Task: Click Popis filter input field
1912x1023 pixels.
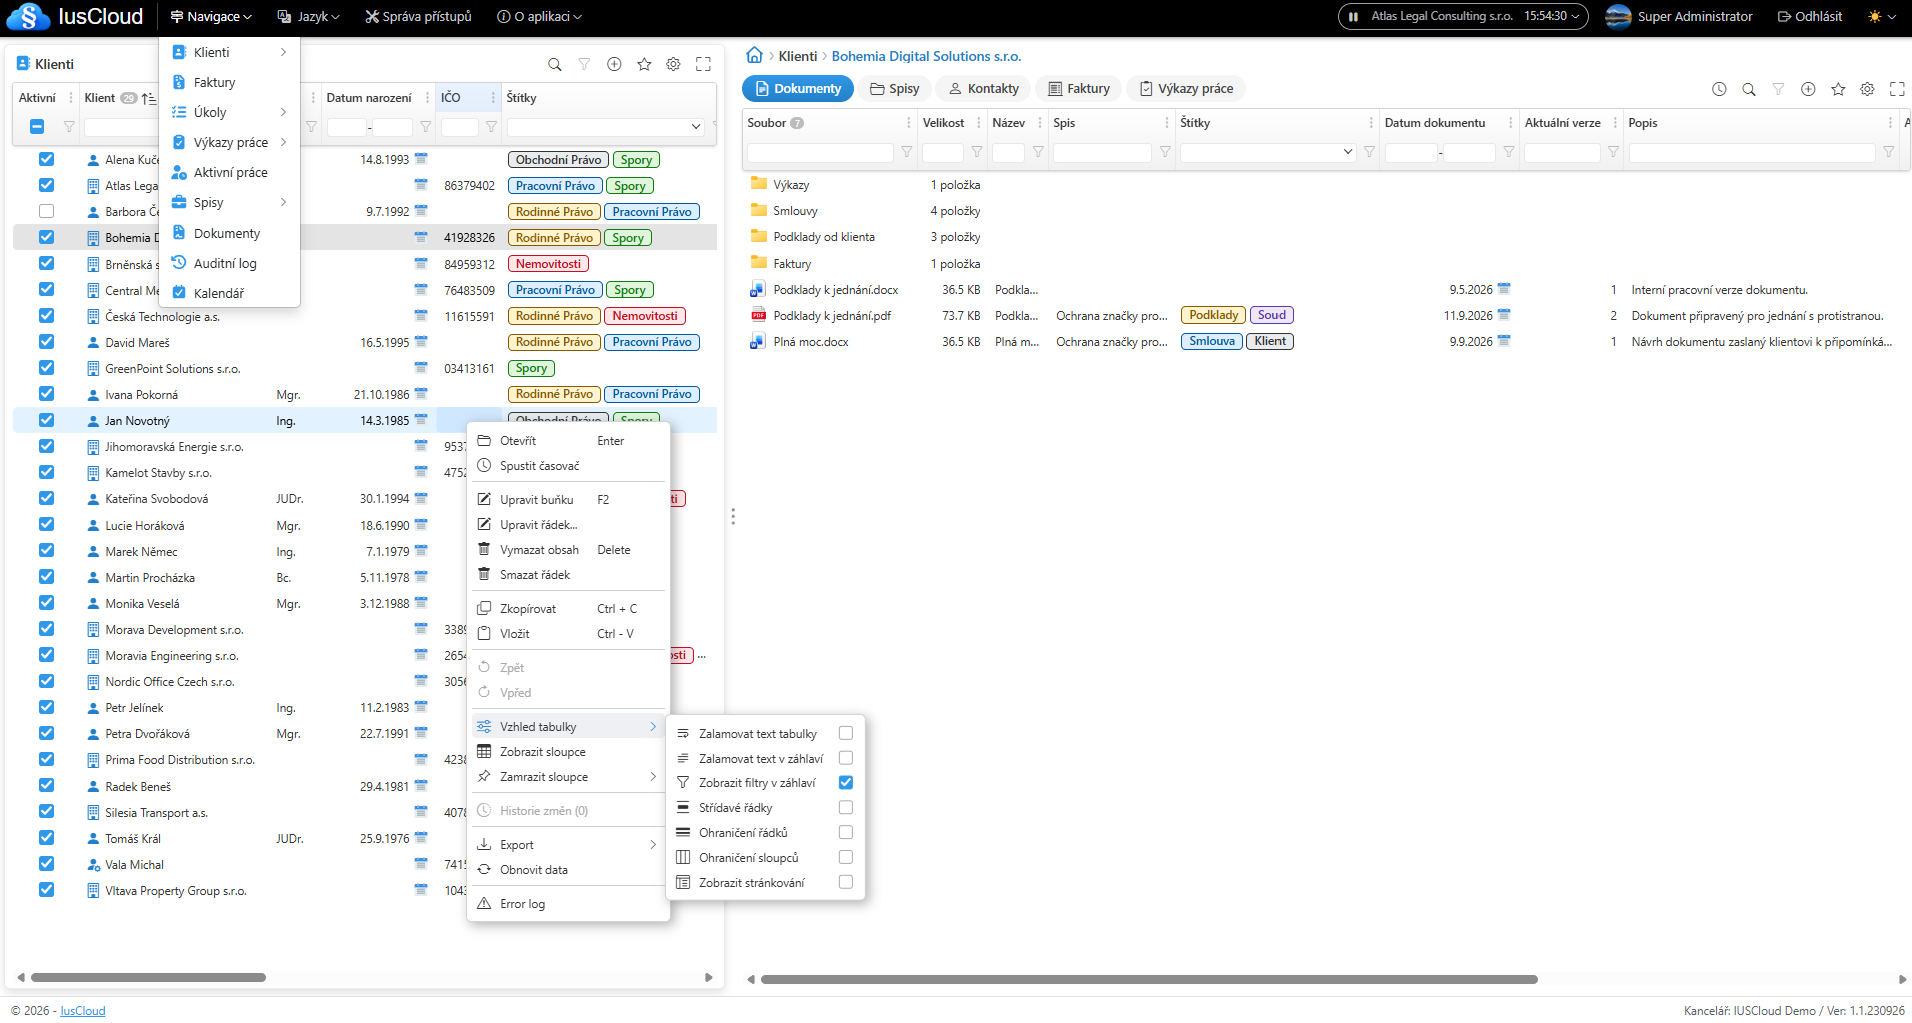Action: (x=1752, y=152)
